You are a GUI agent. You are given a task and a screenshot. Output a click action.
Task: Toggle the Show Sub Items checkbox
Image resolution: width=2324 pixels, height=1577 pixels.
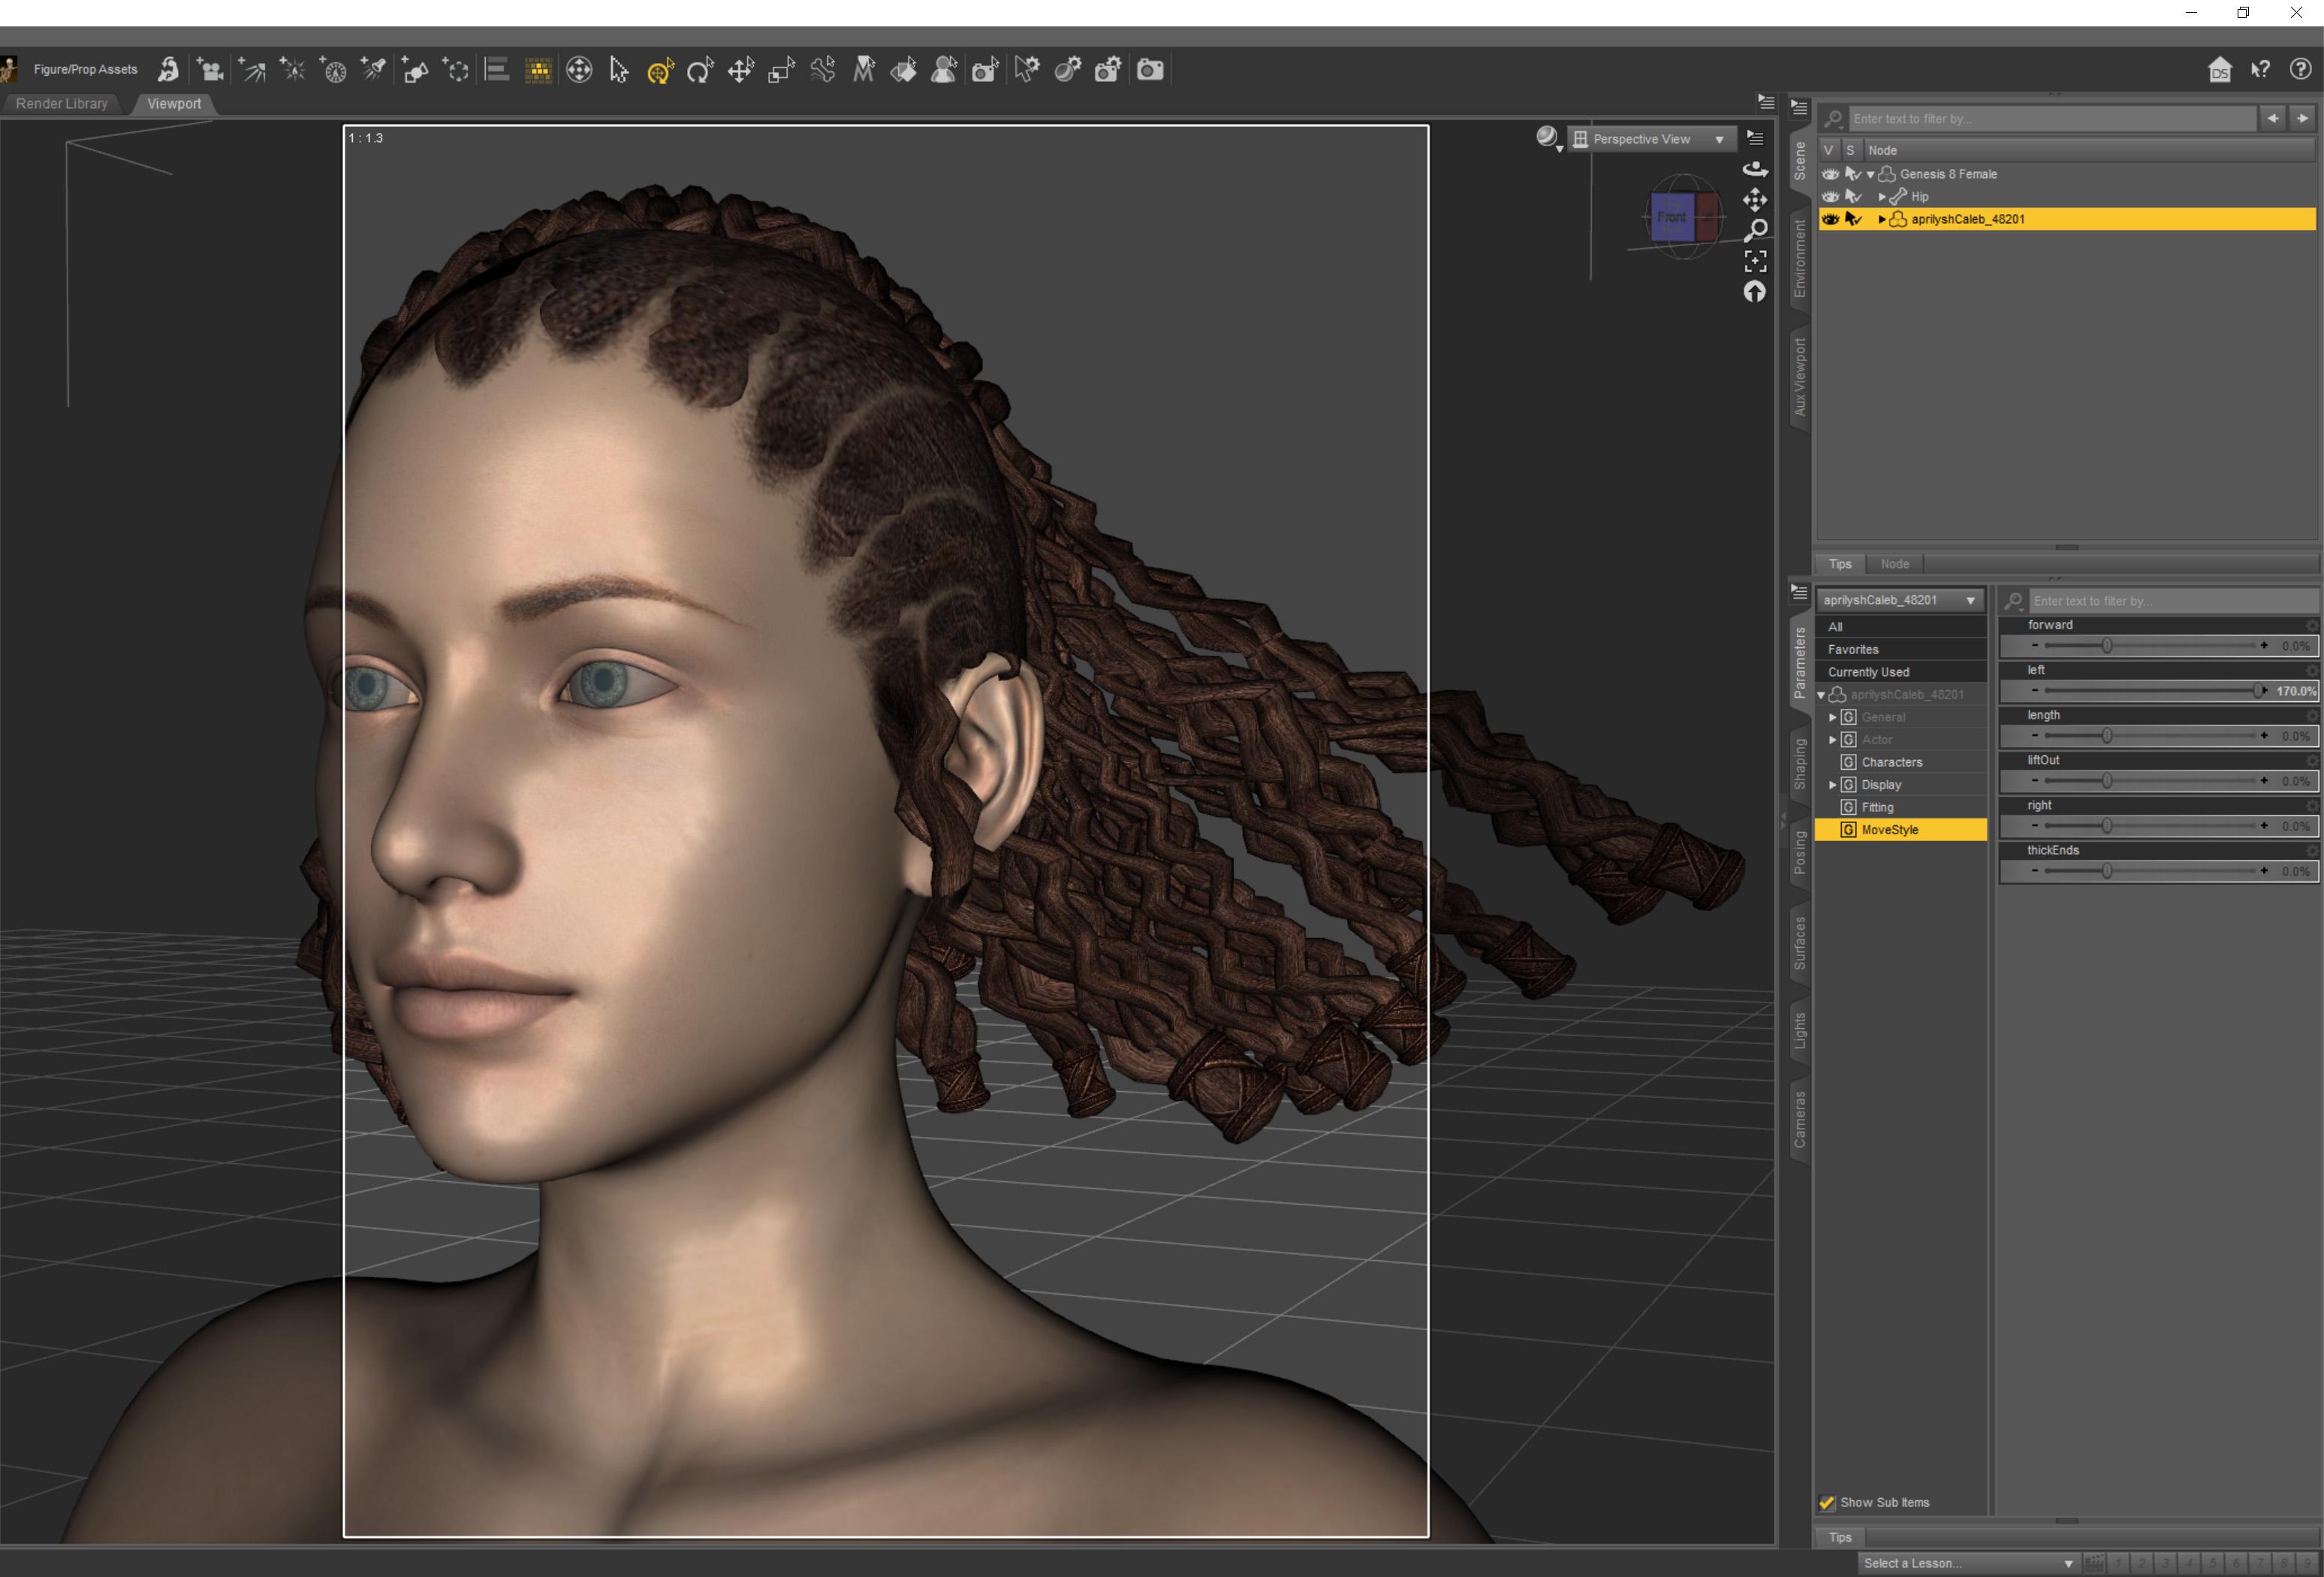pos(1827,1502)
